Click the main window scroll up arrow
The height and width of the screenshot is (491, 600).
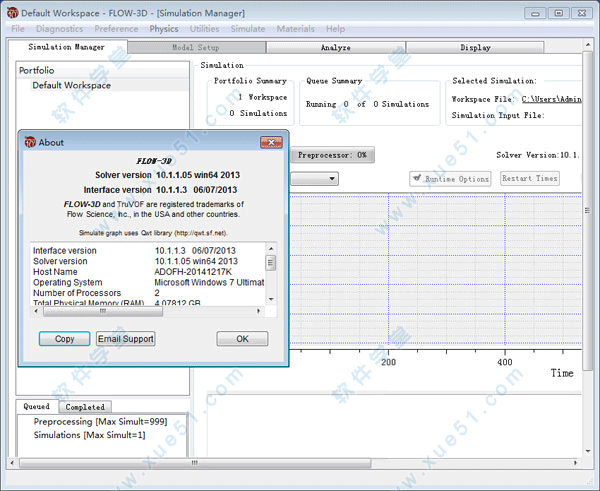[588, 45]
